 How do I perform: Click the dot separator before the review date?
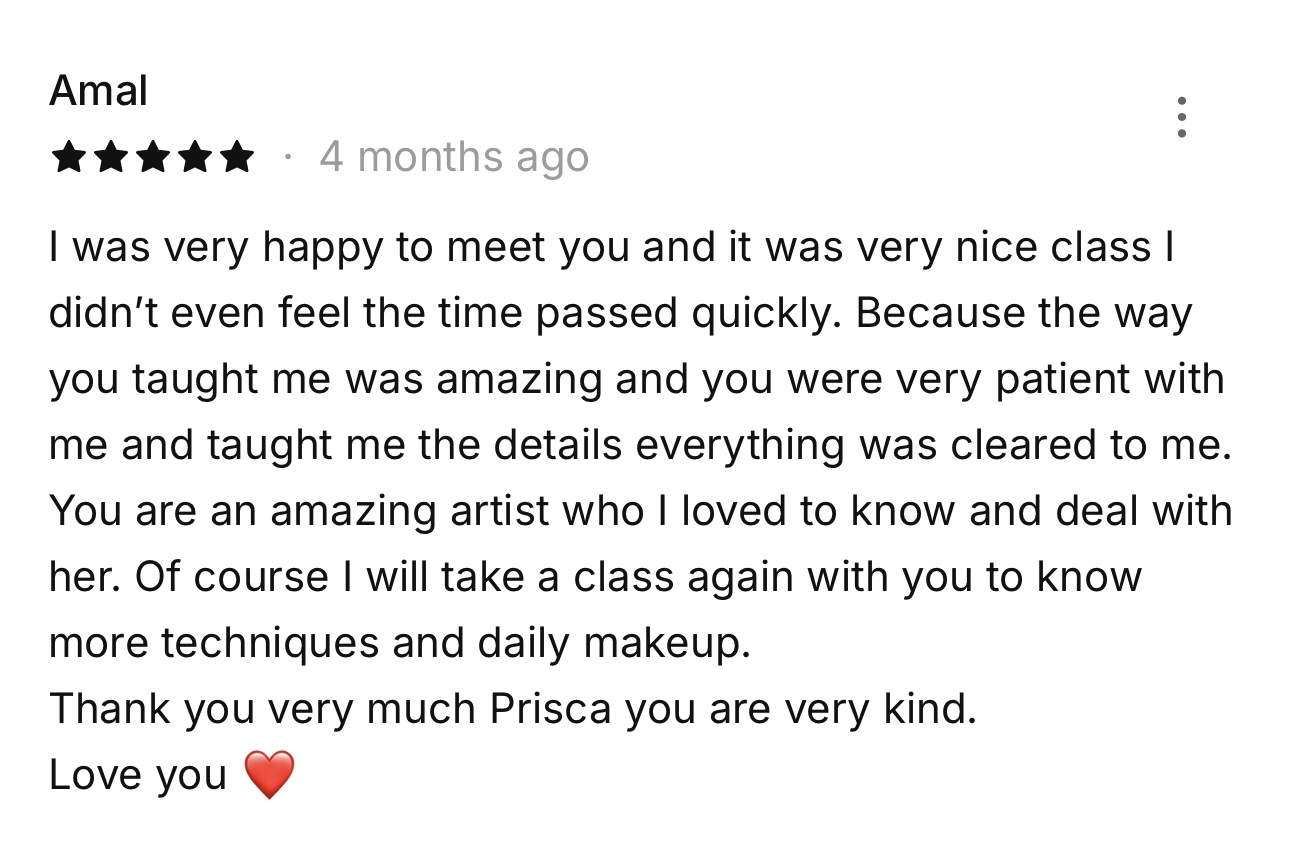pos(288,157)
